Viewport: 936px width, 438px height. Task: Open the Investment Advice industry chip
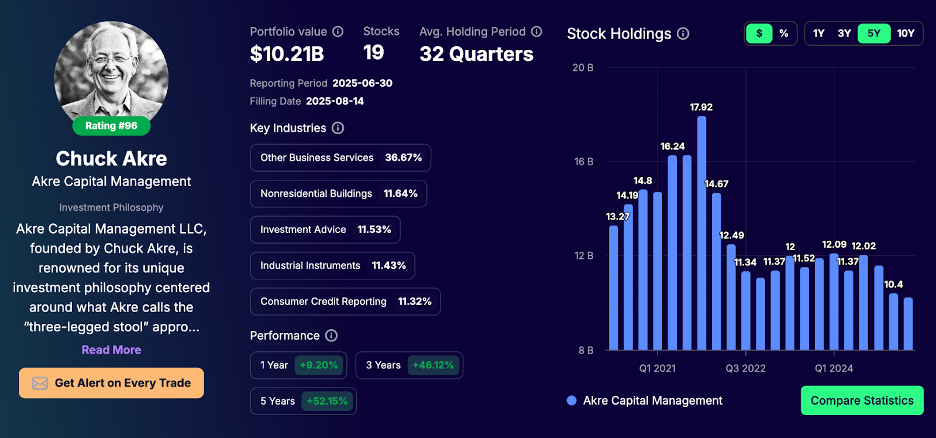[325, 230]
